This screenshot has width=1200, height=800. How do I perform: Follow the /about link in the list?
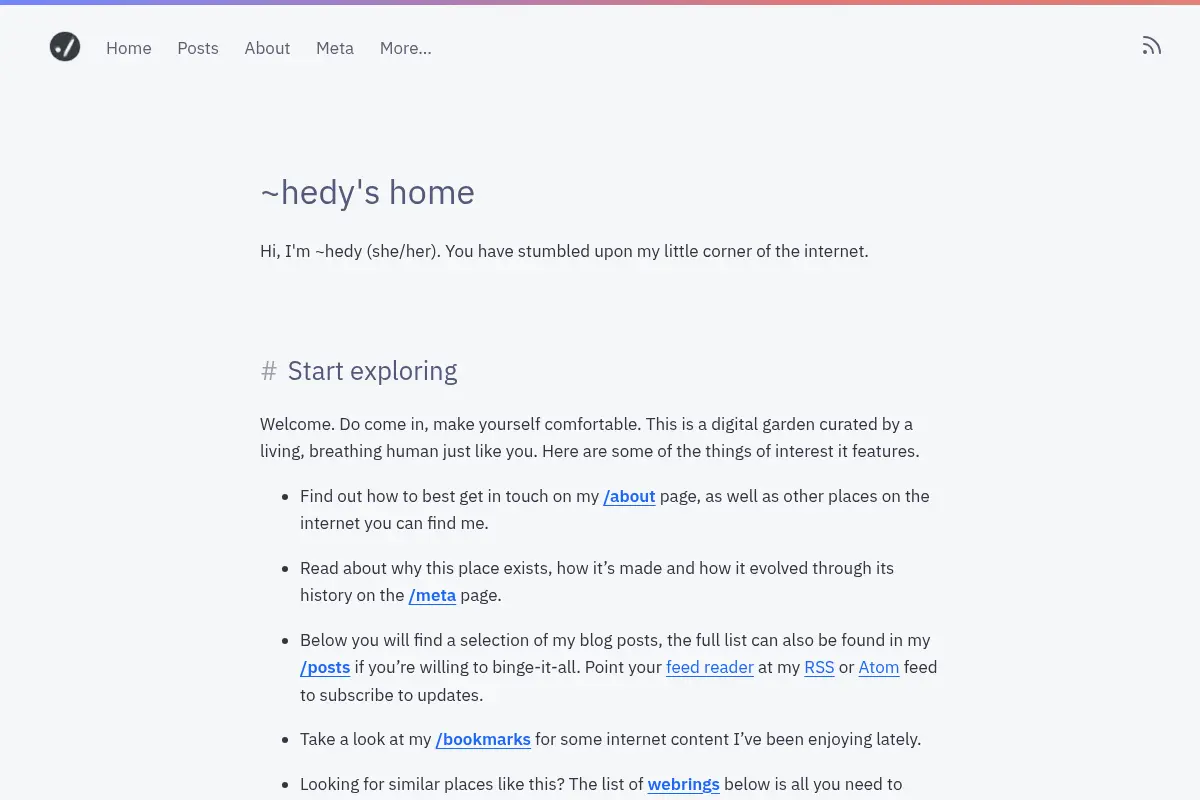tap(629, 496)
